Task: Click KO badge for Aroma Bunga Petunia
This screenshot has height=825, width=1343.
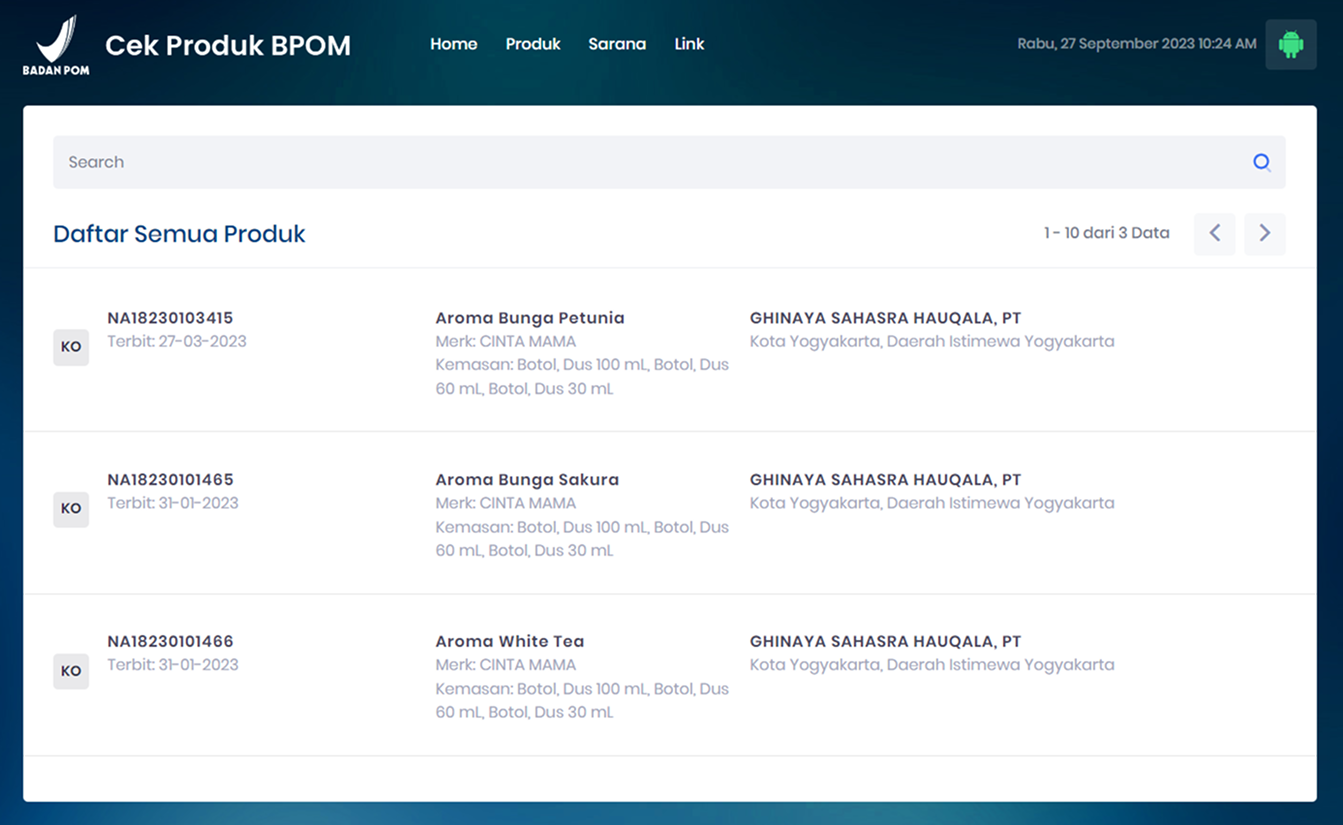Action: coord(71,347)
